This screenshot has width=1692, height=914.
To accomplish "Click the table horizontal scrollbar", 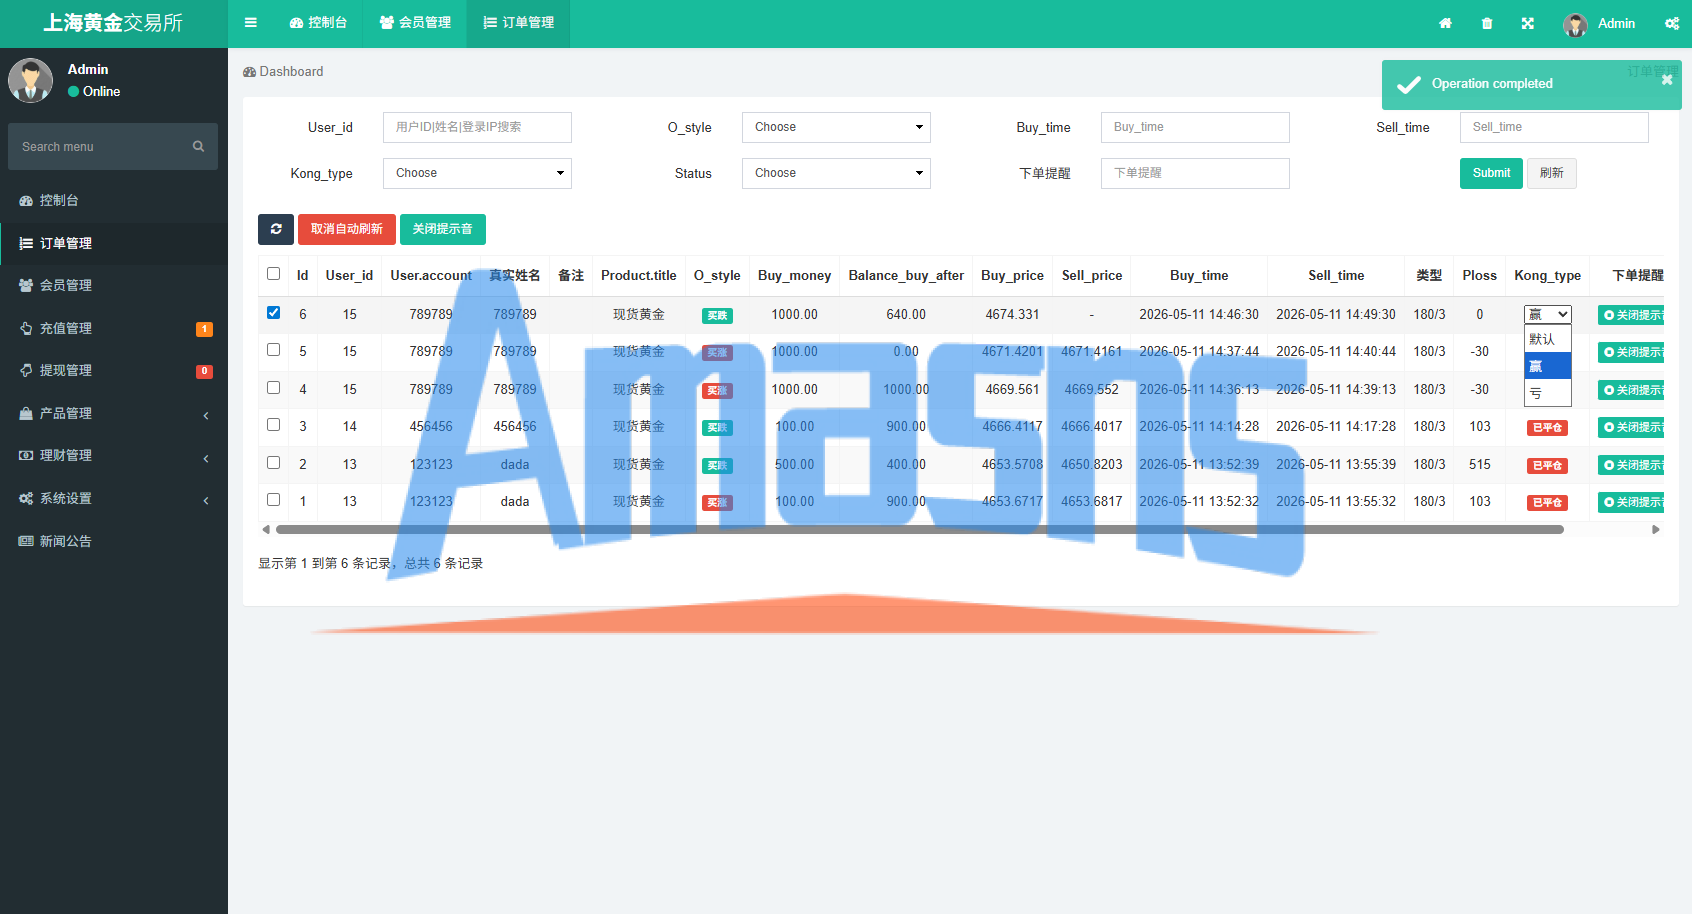I will point(920,529).
